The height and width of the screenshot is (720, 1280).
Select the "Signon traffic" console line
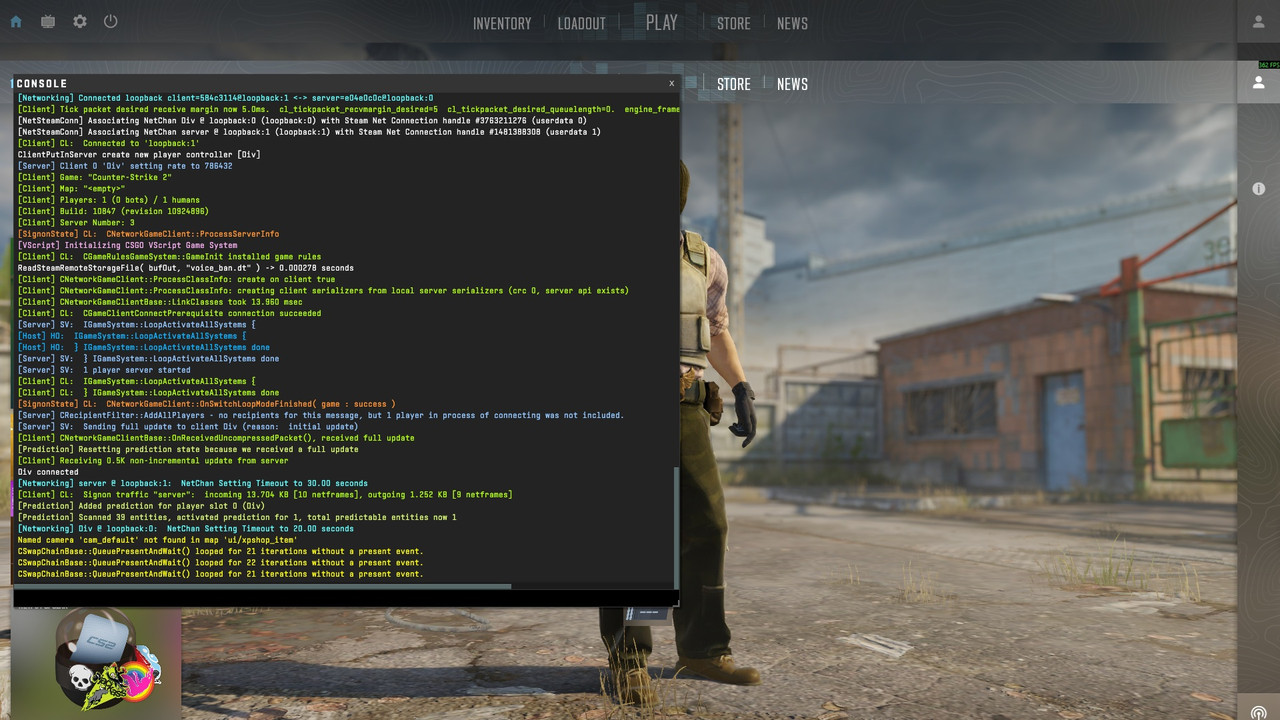[265, 495]
